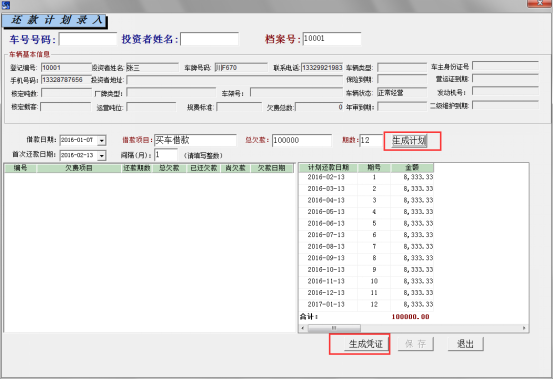Click the 已还欠款 column header
Viewport: 553px width, 380px height.
[x=203, y=168]
